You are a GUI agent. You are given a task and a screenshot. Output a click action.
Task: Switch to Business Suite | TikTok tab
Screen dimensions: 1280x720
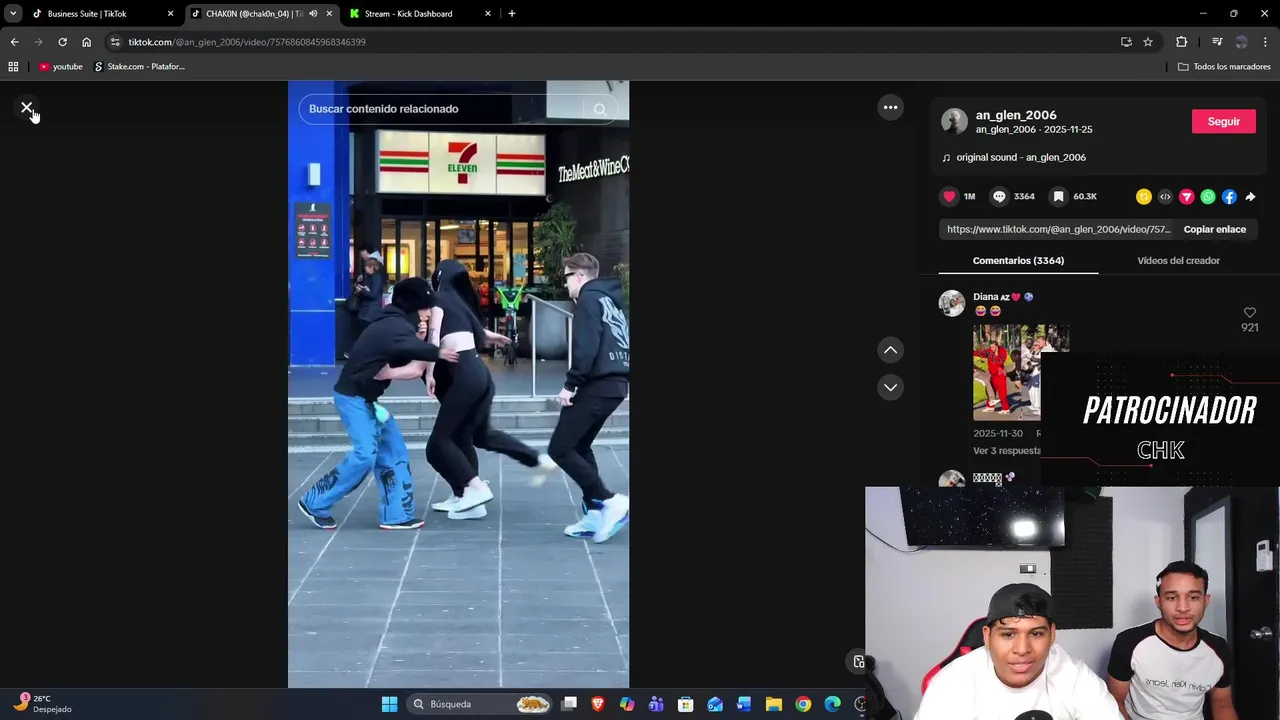coord(103,14)
